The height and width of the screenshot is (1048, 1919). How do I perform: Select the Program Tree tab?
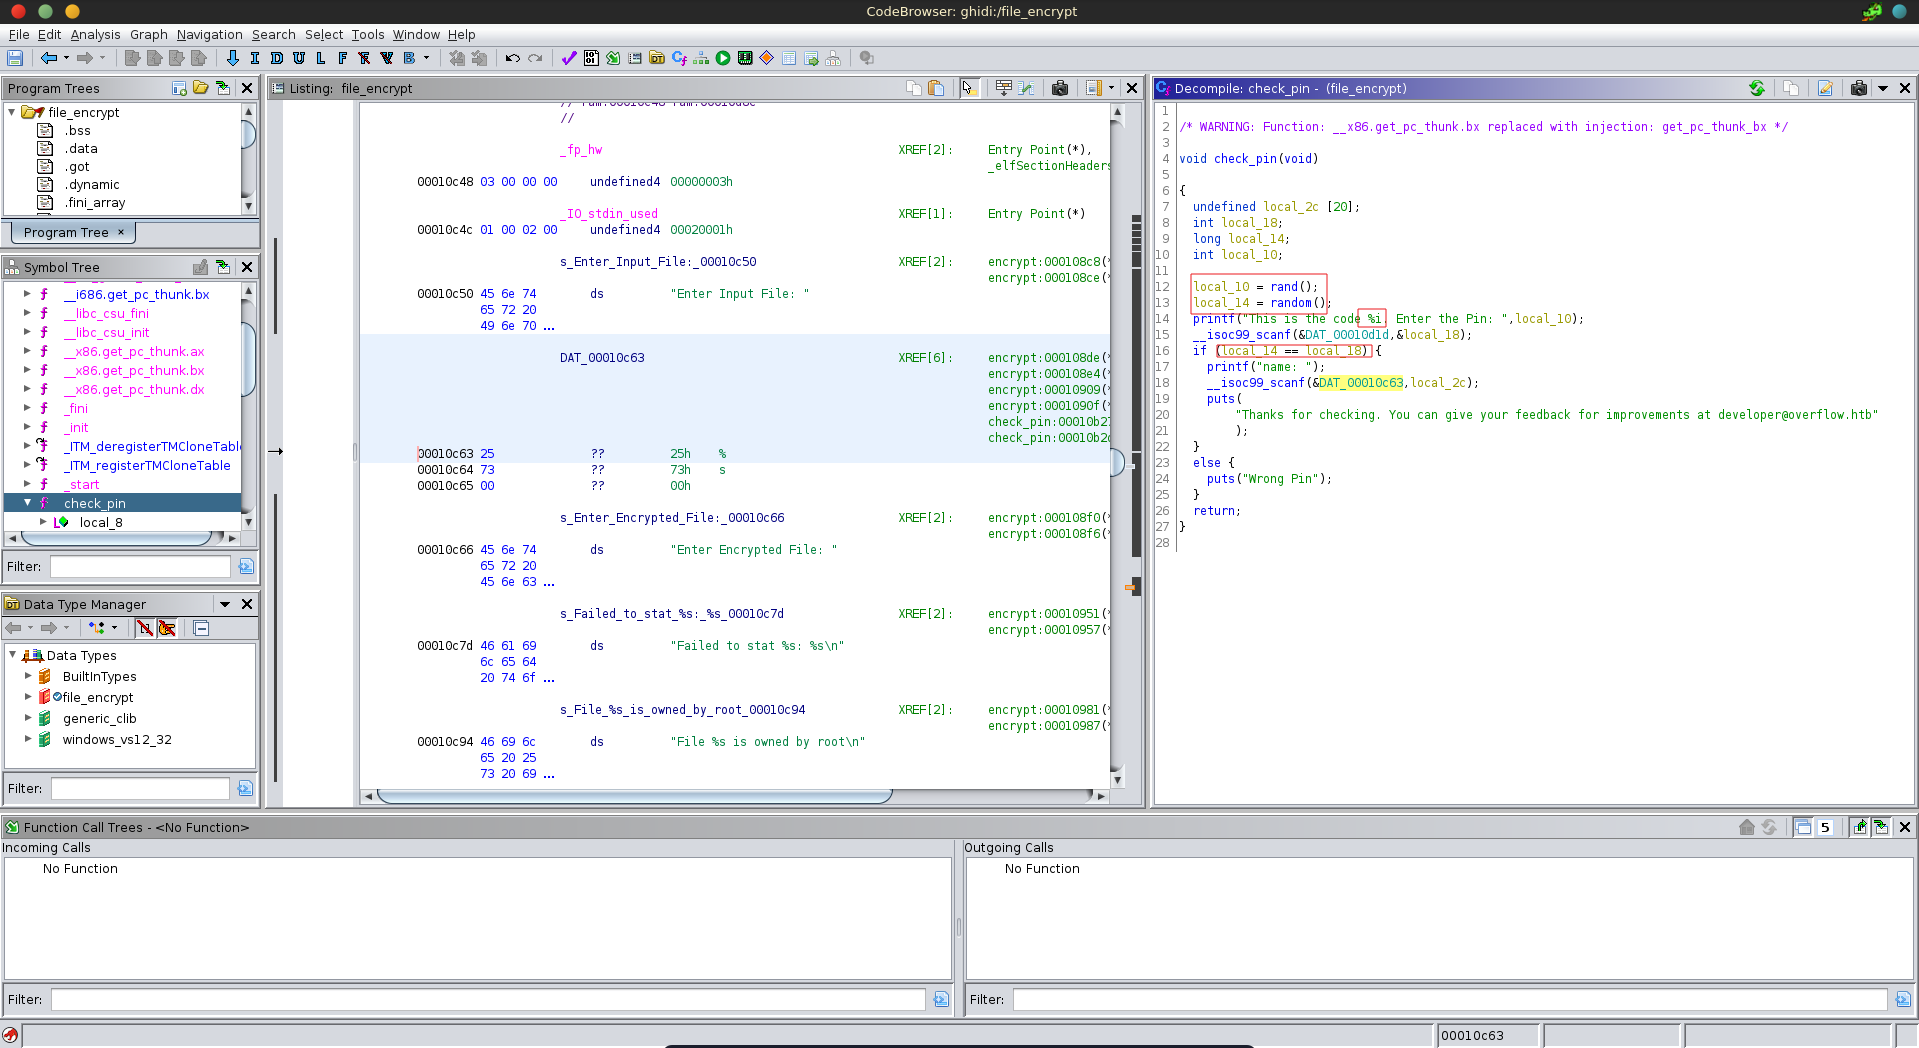pos(66,232)
